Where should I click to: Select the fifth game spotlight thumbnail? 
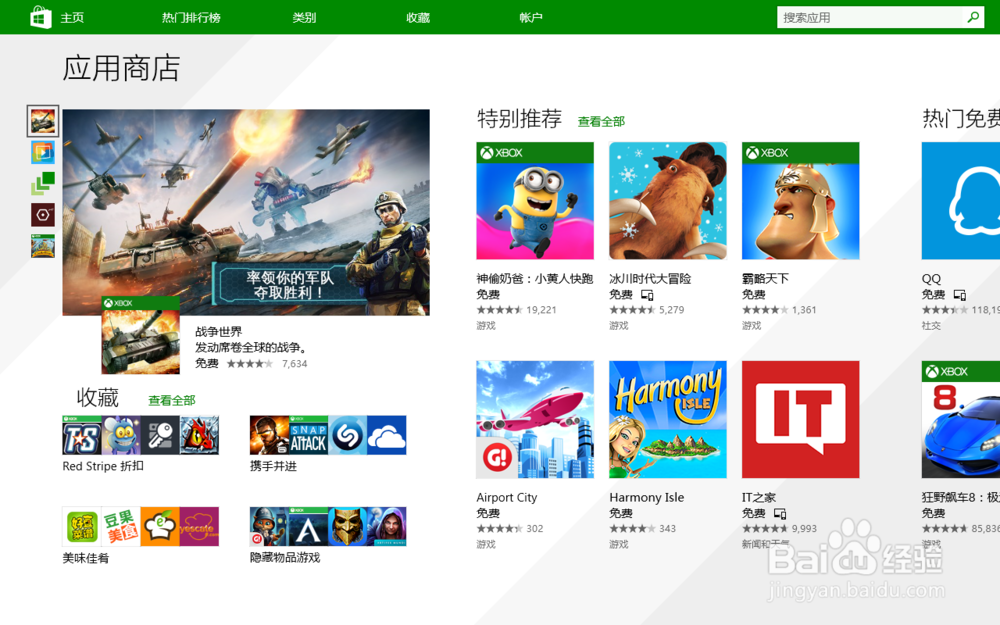click(43, 246)
